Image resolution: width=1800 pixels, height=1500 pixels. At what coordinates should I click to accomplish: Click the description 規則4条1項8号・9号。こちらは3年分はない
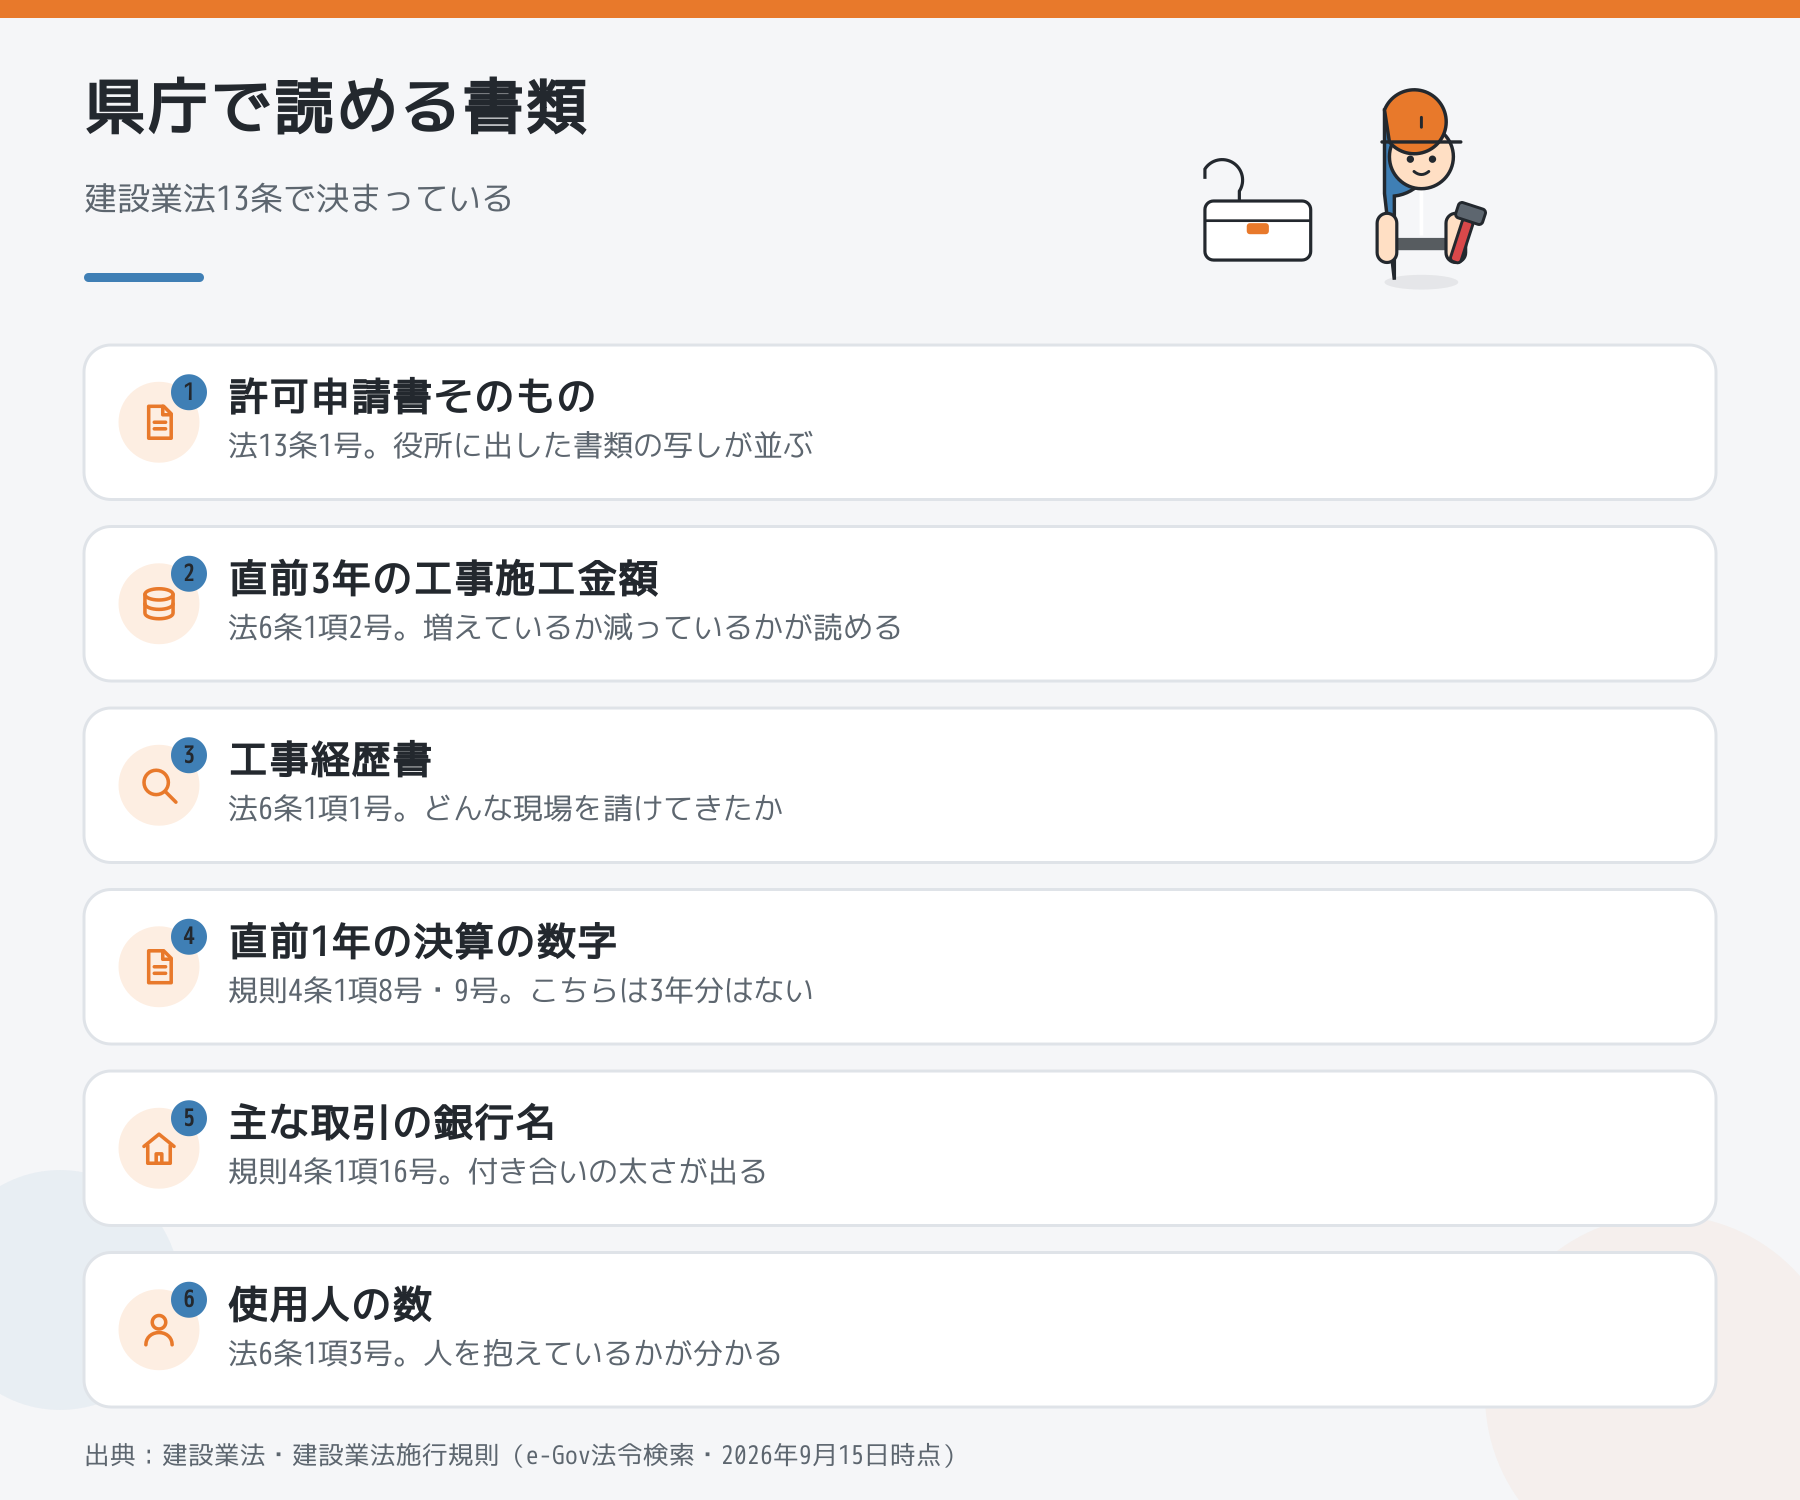[521, 990]
